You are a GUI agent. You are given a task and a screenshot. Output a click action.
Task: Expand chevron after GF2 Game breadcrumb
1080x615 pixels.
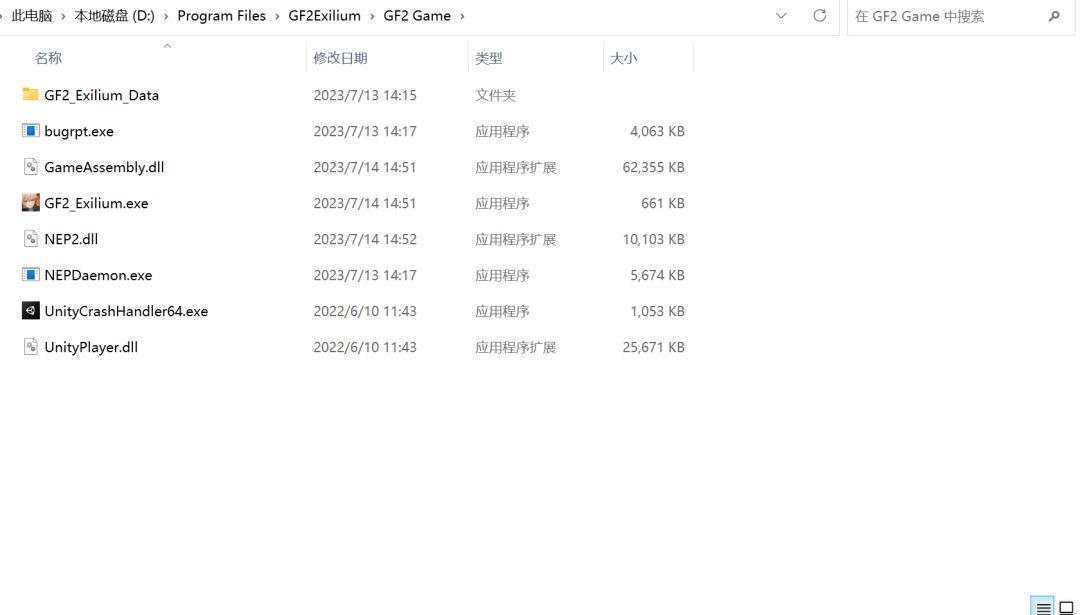coord(462,16)
